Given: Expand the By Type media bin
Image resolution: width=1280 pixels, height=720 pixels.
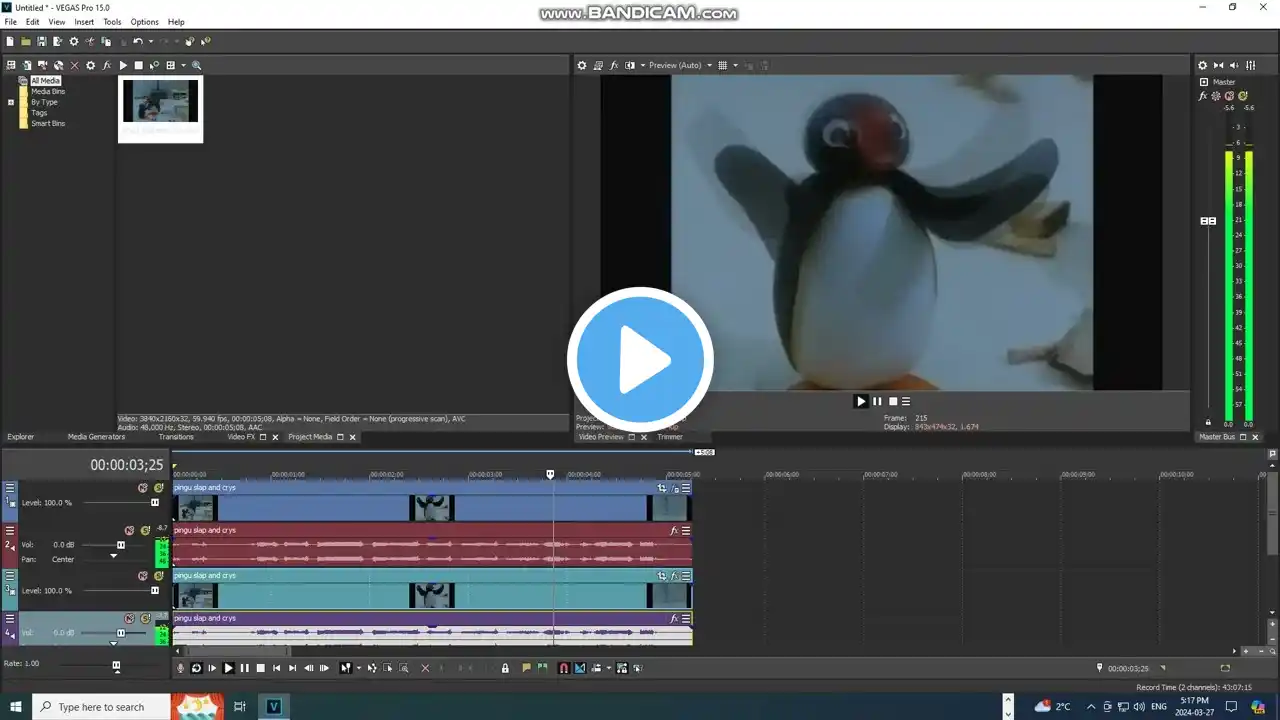Looking at the screenshot, I should (11, 102).
